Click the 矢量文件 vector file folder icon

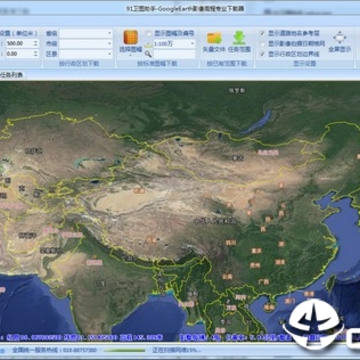click(x=214, y=38)
